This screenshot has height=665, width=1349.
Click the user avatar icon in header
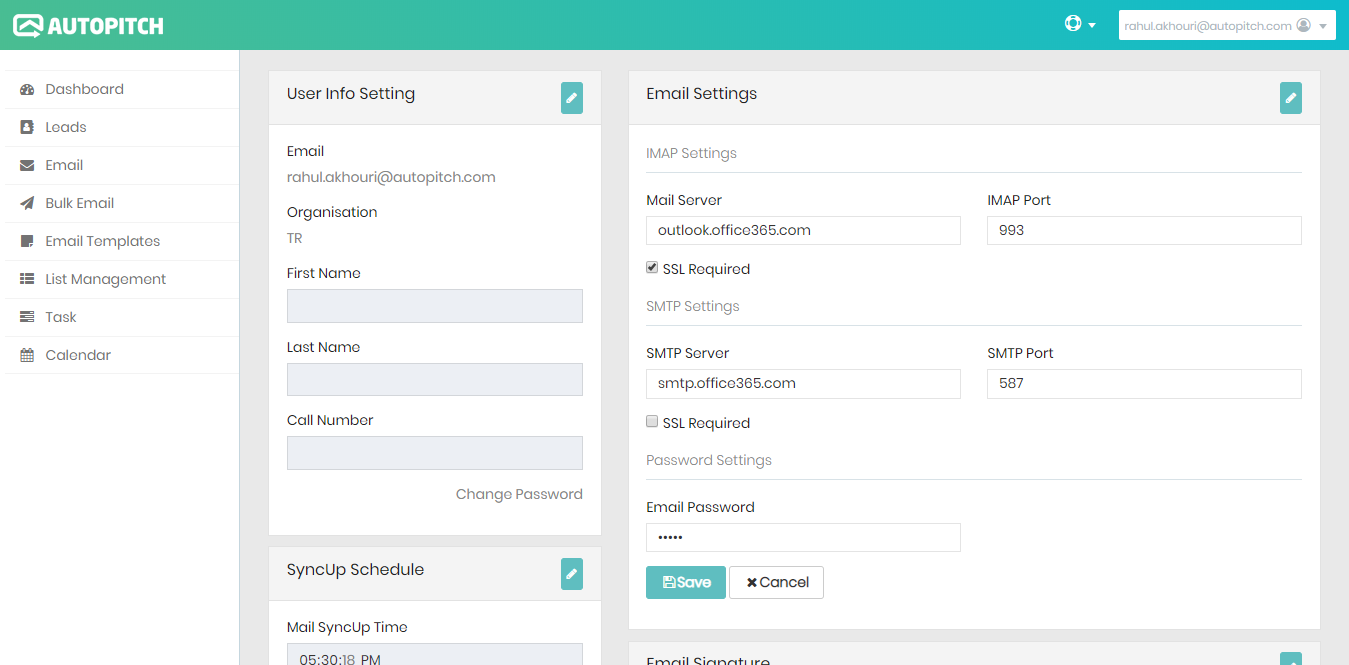point(1303,26)
